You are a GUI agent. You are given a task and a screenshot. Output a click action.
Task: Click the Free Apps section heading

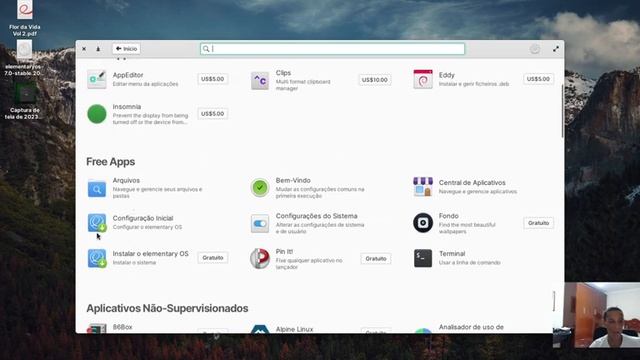[x=111, y=162]
